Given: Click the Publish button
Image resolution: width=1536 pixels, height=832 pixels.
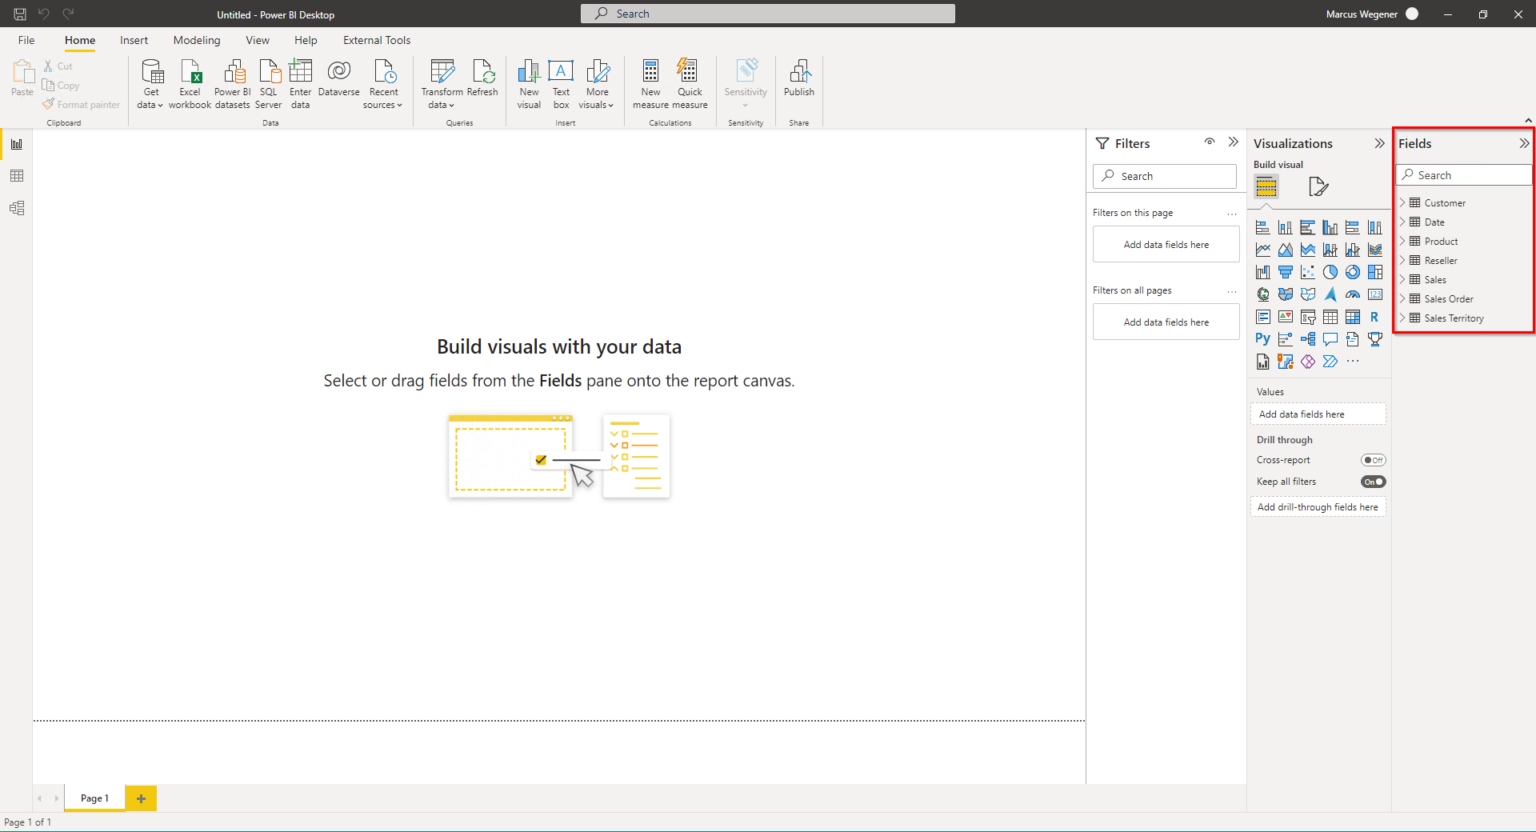Looking at the screenshot, I should click(799, 83).
